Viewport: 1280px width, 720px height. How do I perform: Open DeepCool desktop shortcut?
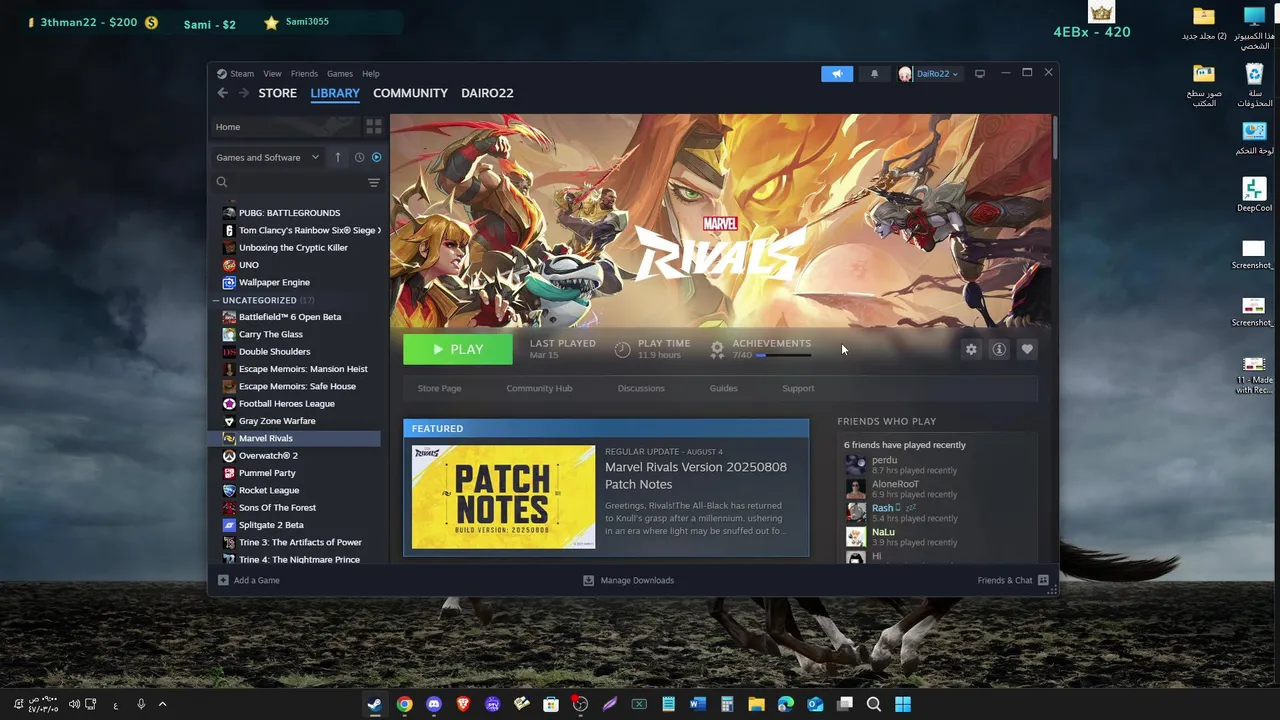(1254, 194)
